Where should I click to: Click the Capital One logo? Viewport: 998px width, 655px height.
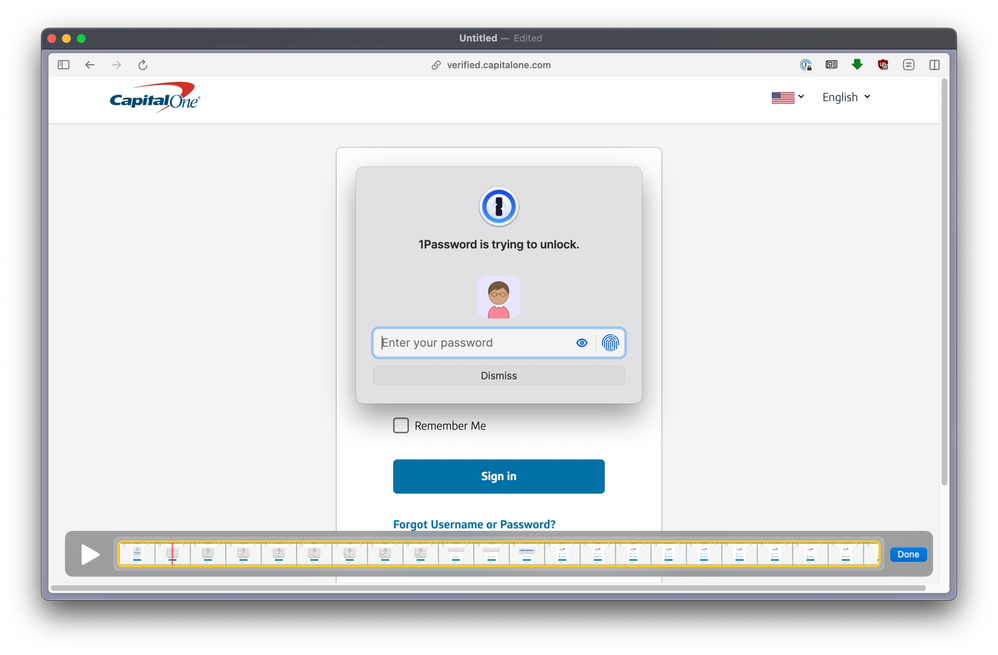click(155, 97)
